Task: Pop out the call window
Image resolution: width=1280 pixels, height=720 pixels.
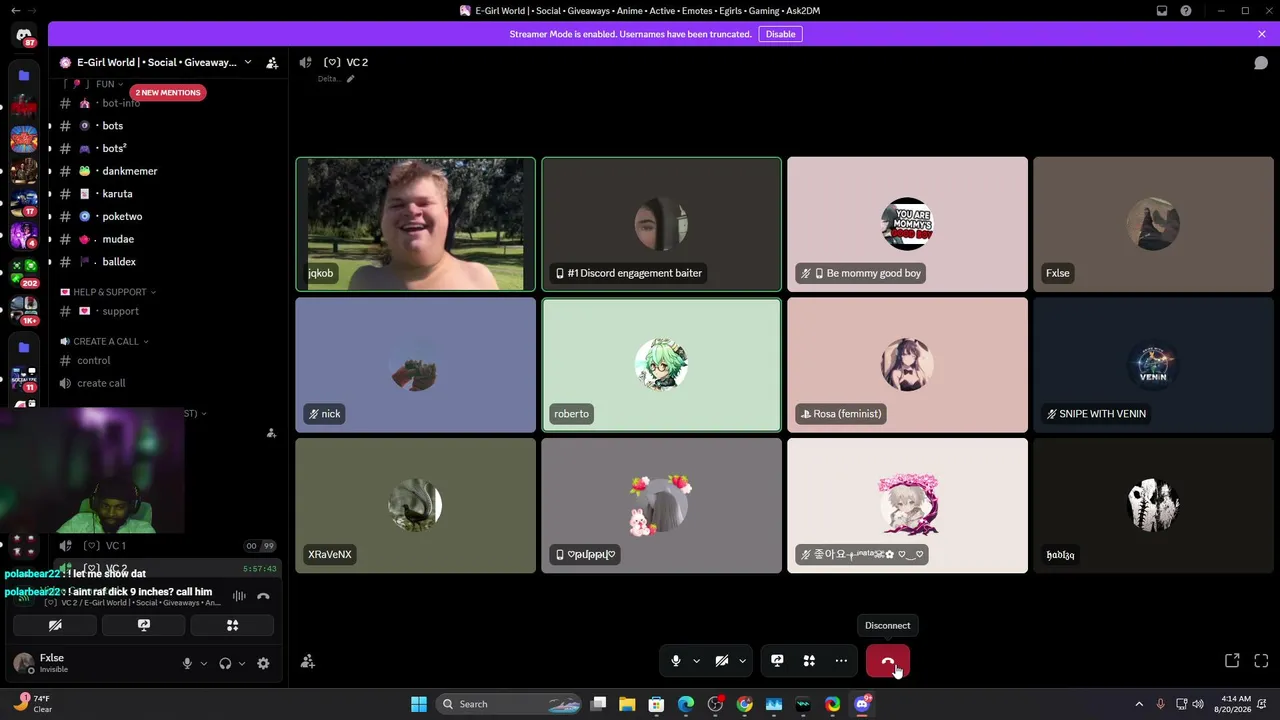Action: tap(1232, 661)
